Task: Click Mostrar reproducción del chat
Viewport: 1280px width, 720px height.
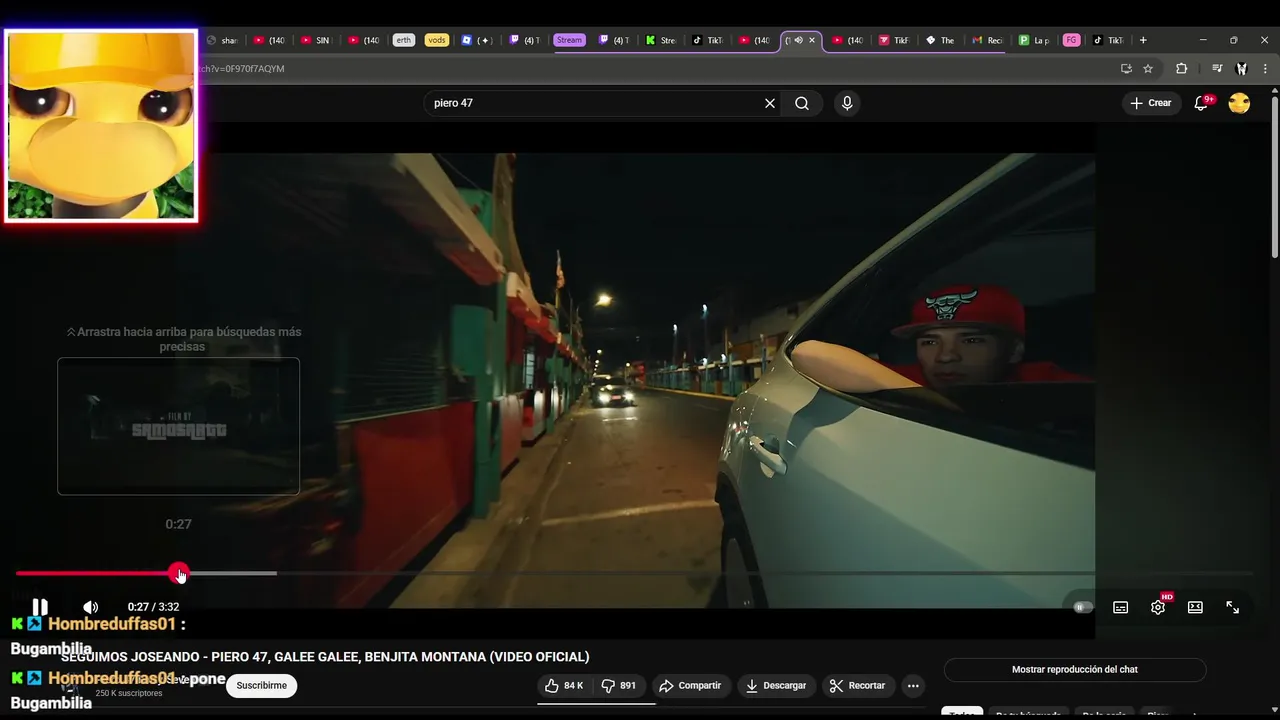Action: click(x=1075, y=670)
